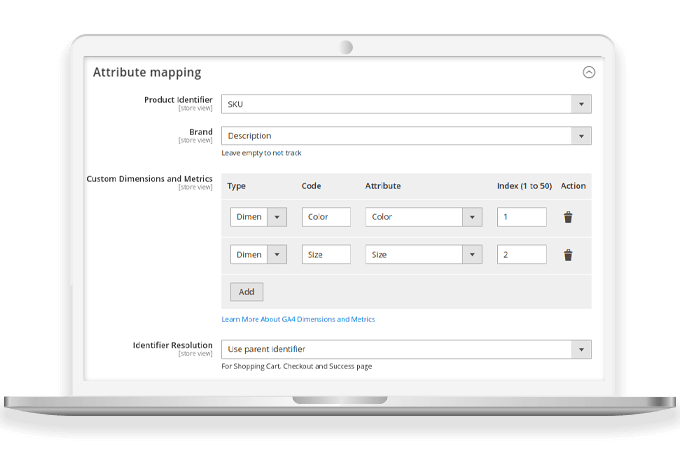Click the 'Leave empty to not track' note
The width and height of the screenshot is (680, 450).
(x=261, y=153)
